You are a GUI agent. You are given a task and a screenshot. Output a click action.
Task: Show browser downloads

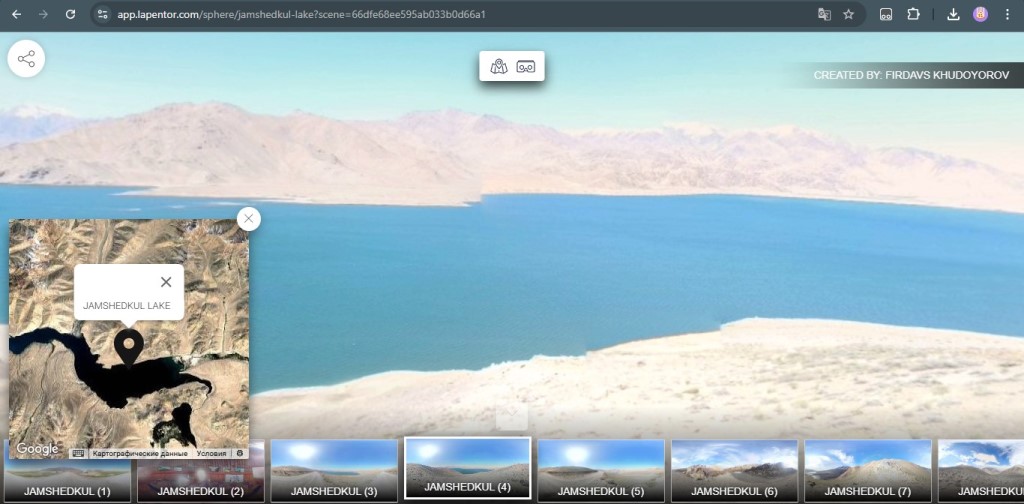953,15
